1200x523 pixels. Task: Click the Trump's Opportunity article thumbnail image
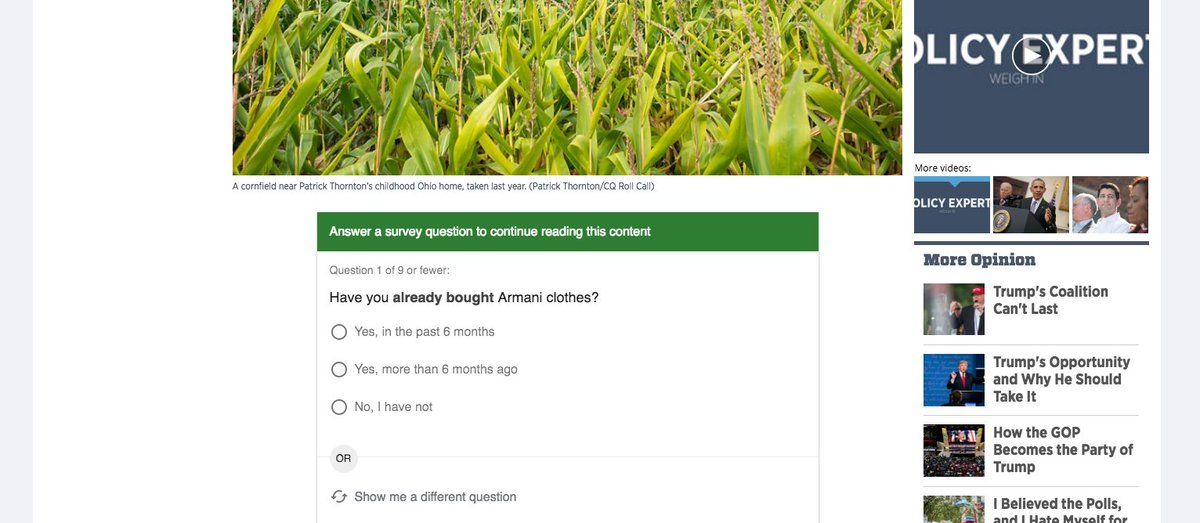pyautogui.click(x=954, y=380)
